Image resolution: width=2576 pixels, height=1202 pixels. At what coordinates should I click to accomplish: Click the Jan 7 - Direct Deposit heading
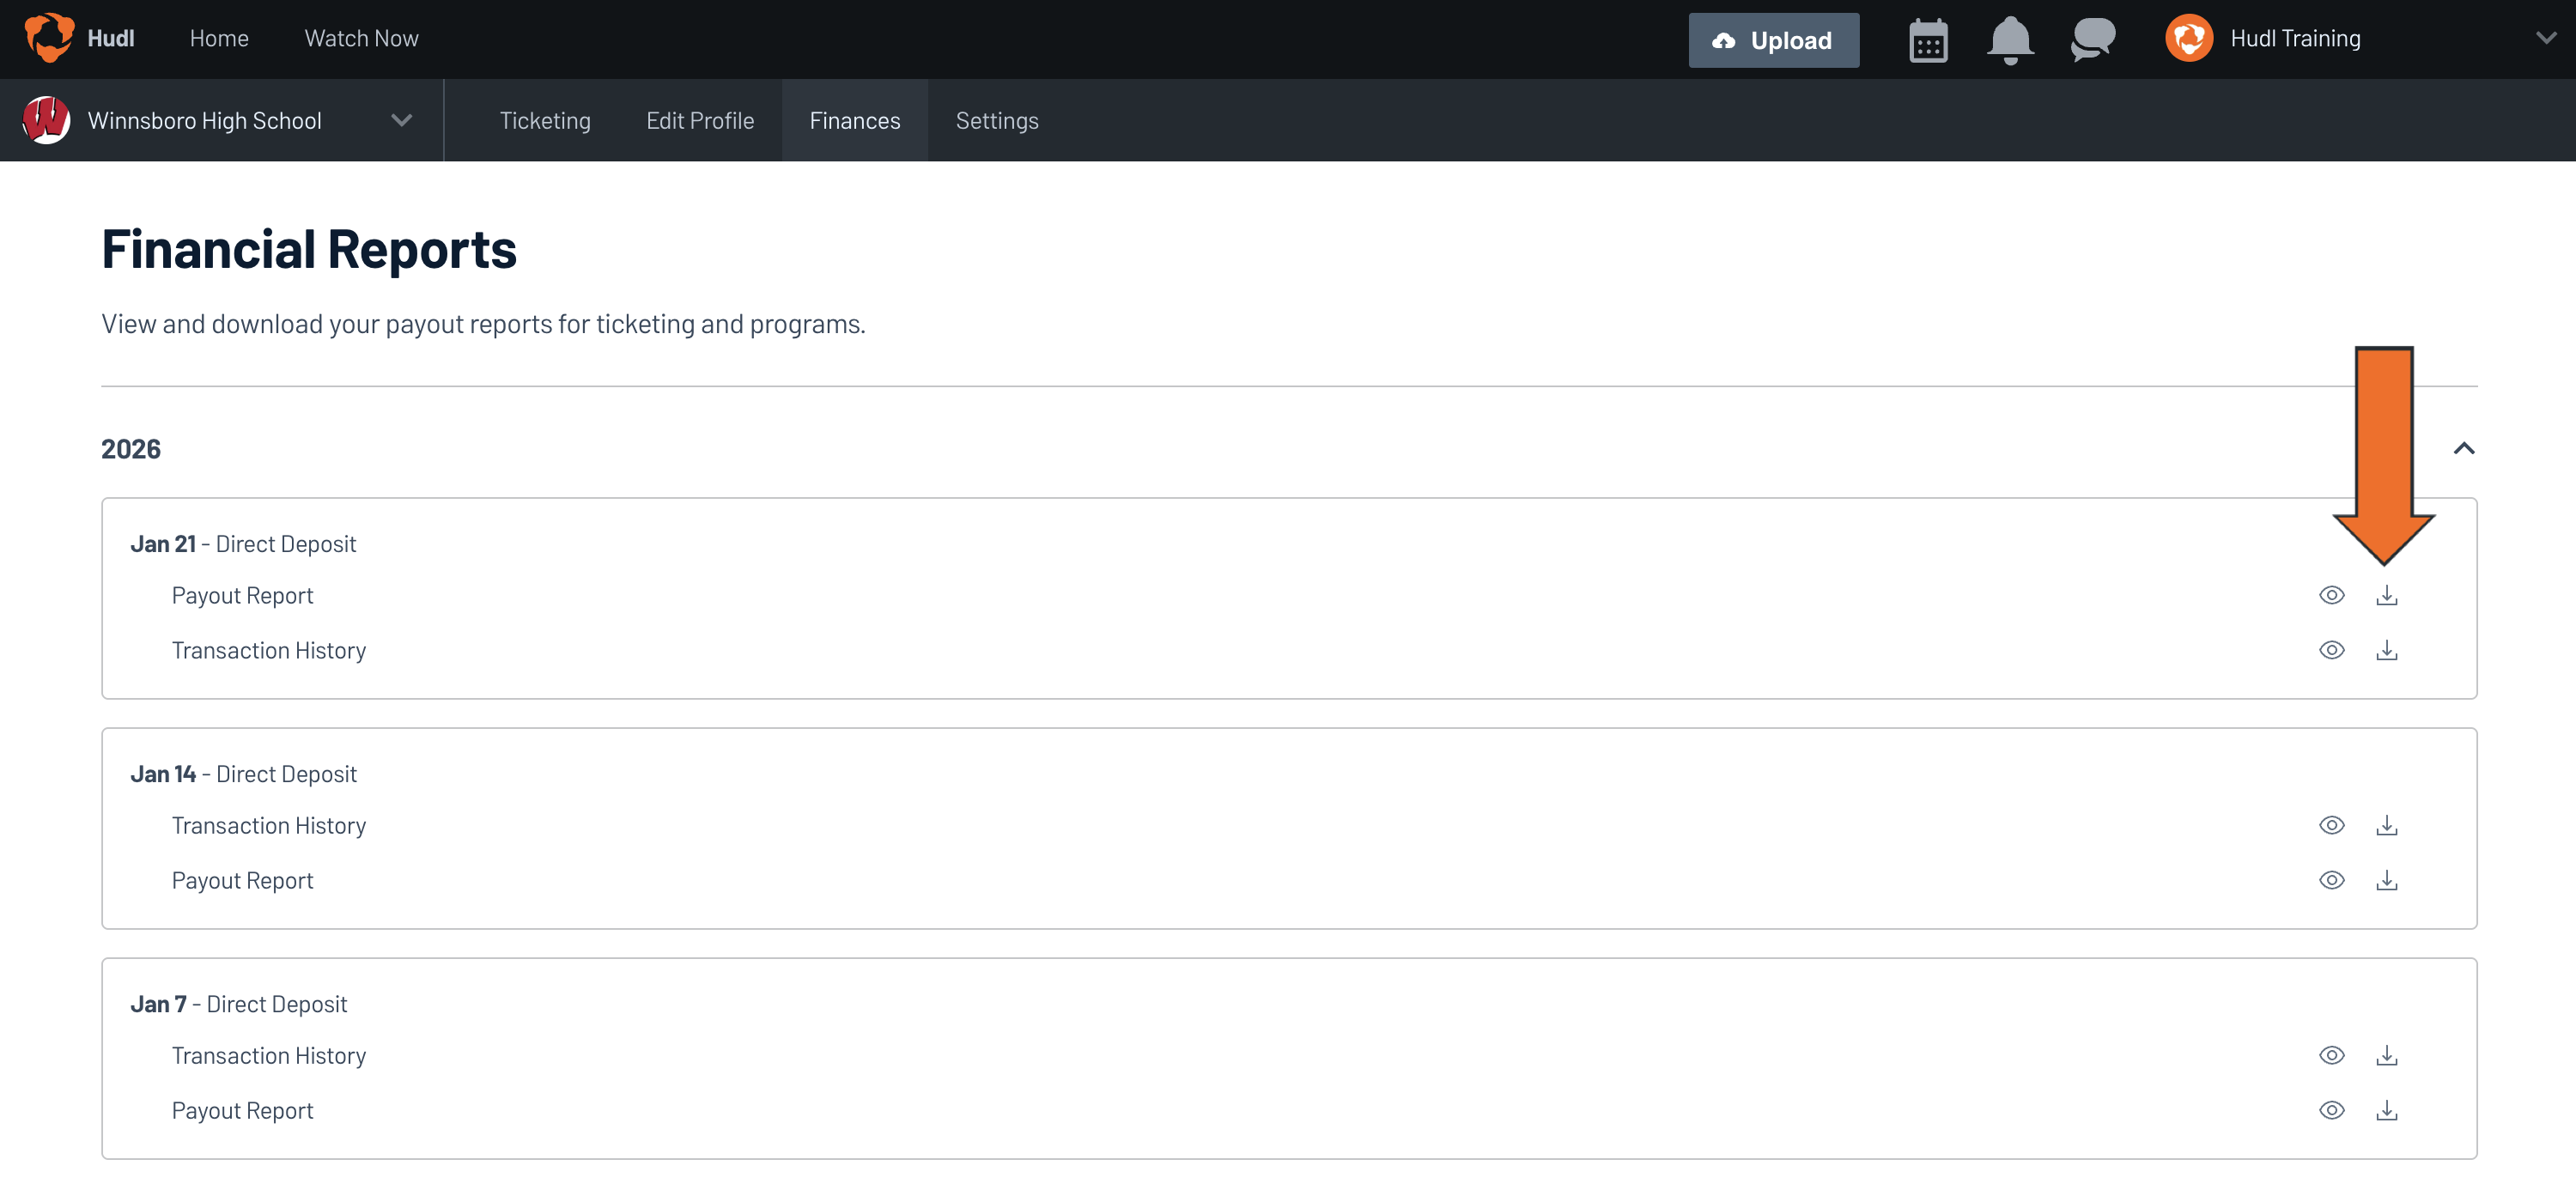coord(239,1003)
